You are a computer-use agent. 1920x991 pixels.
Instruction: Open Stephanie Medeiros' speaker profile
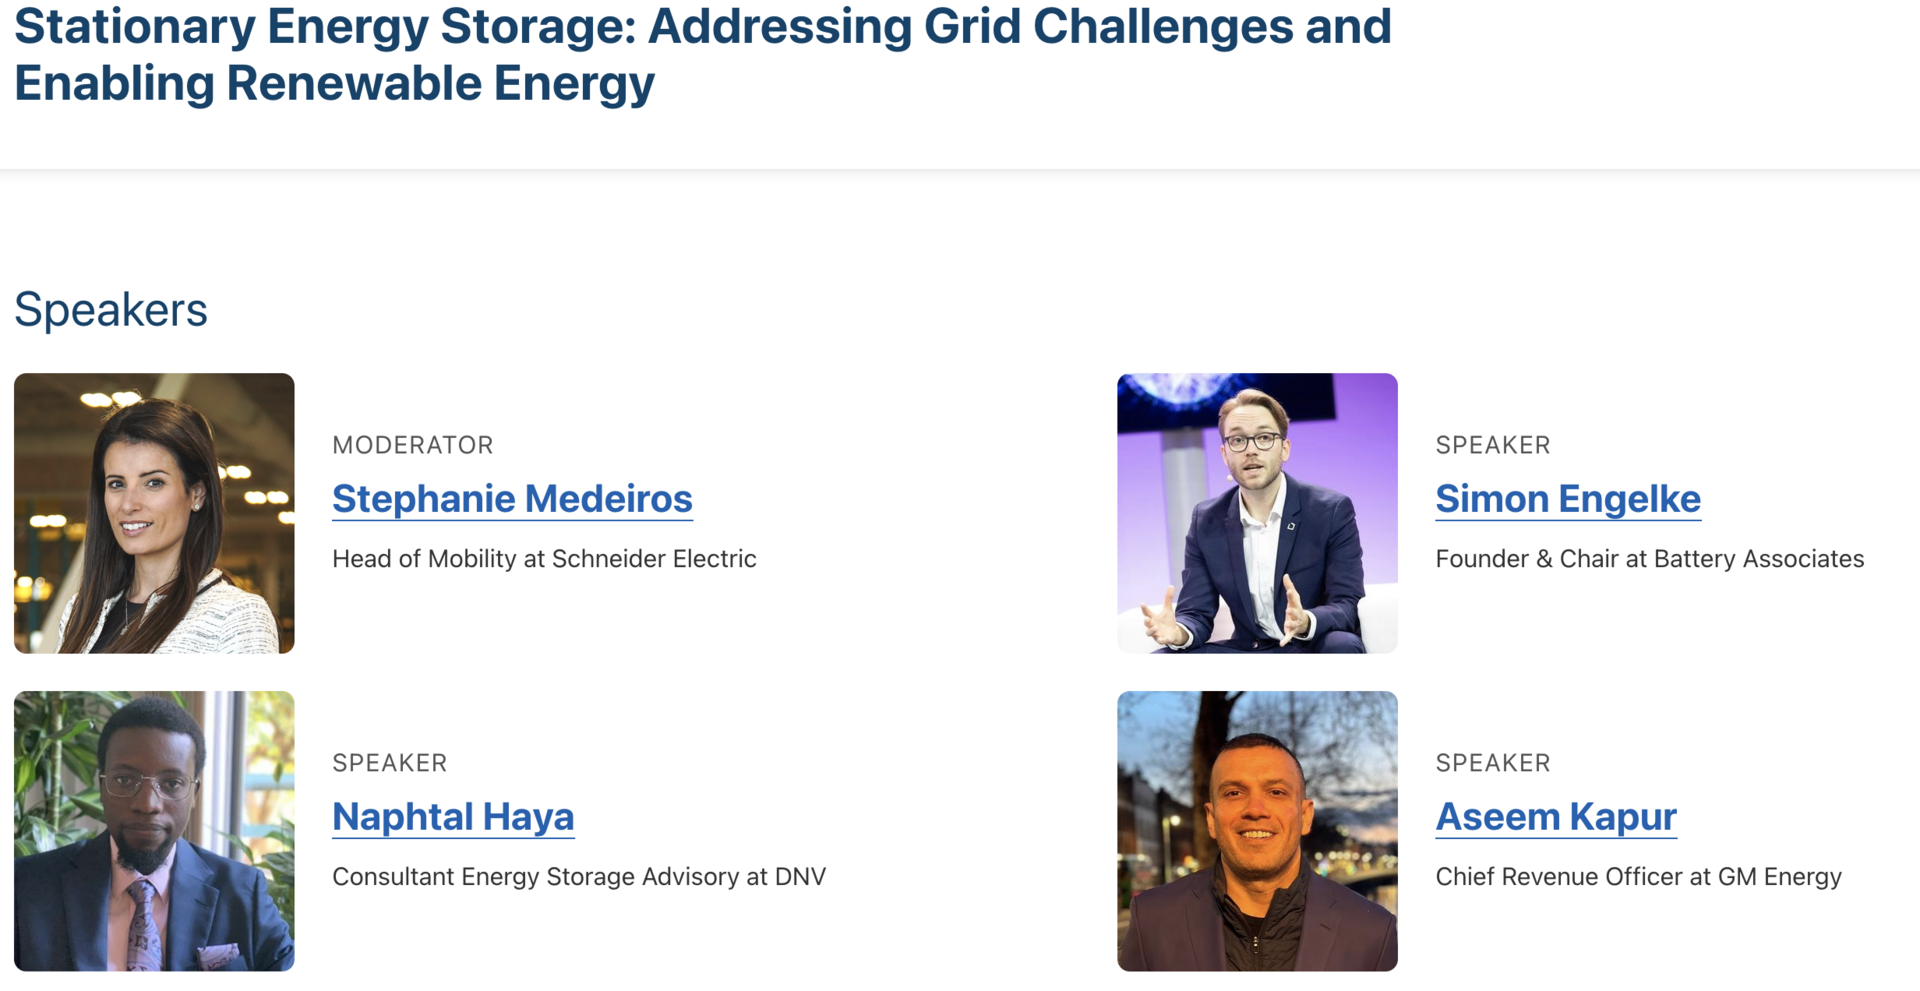pyautogui.click(x=511, y=499)
